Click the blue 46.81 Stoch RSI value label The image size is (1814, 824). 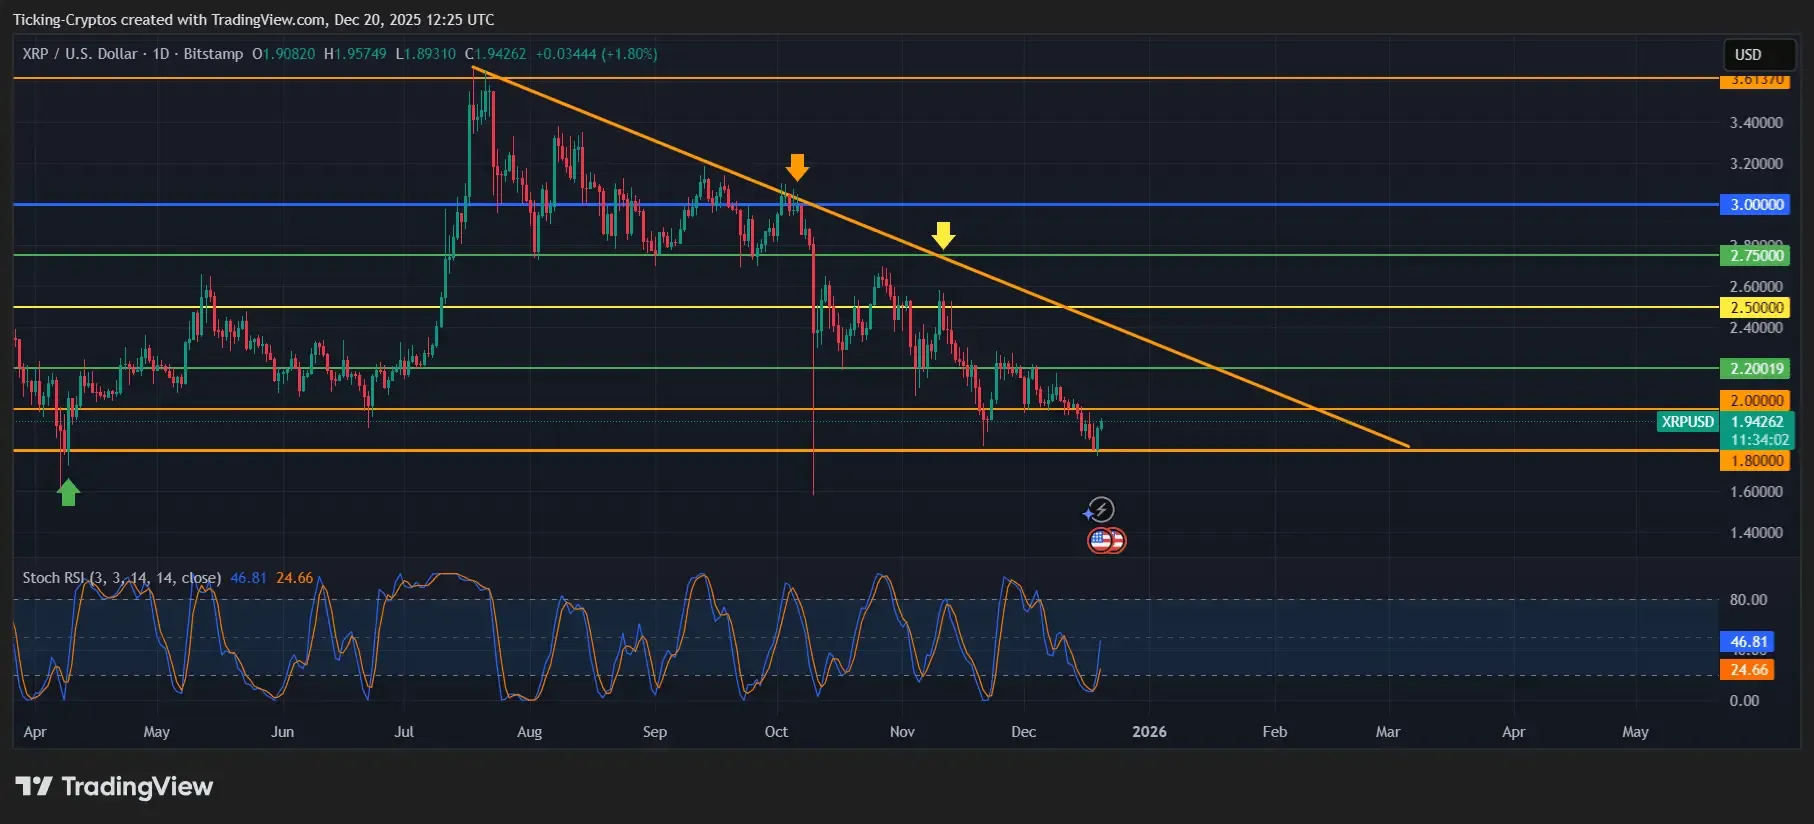(1747, 641)
